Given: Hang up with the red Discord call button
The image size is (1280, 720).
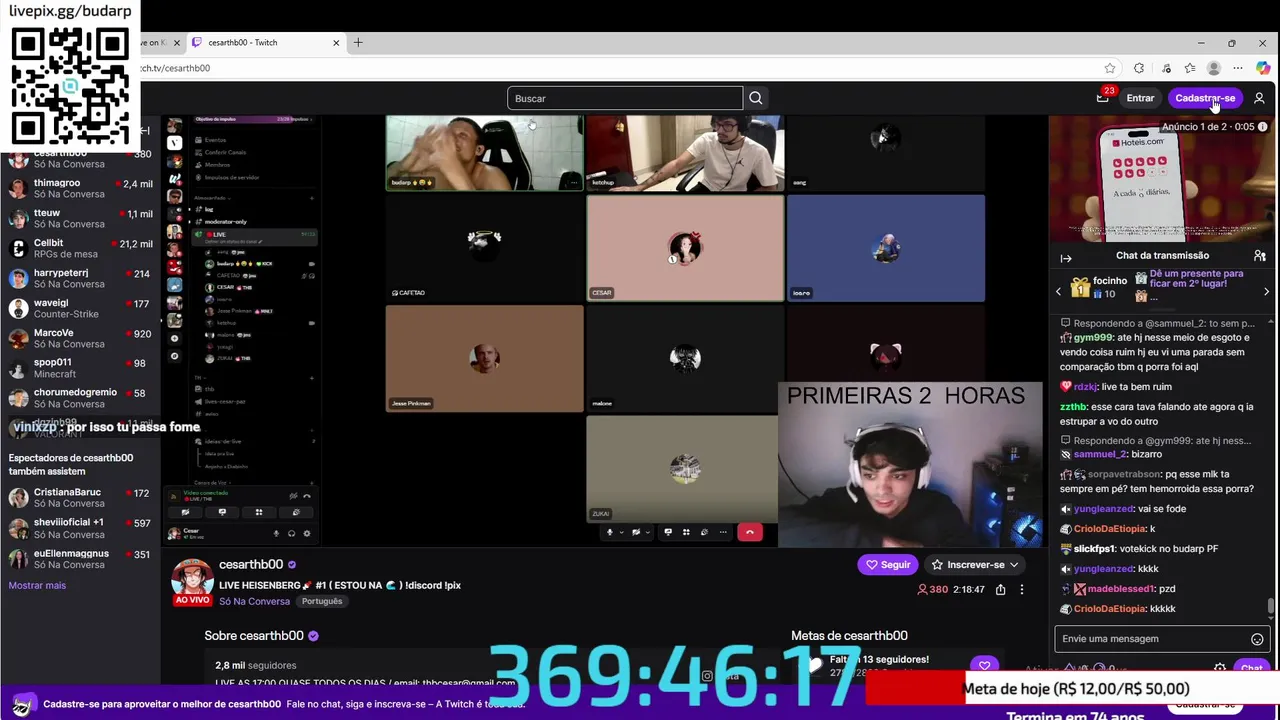Looking at the screenshot, I should 750,532.
